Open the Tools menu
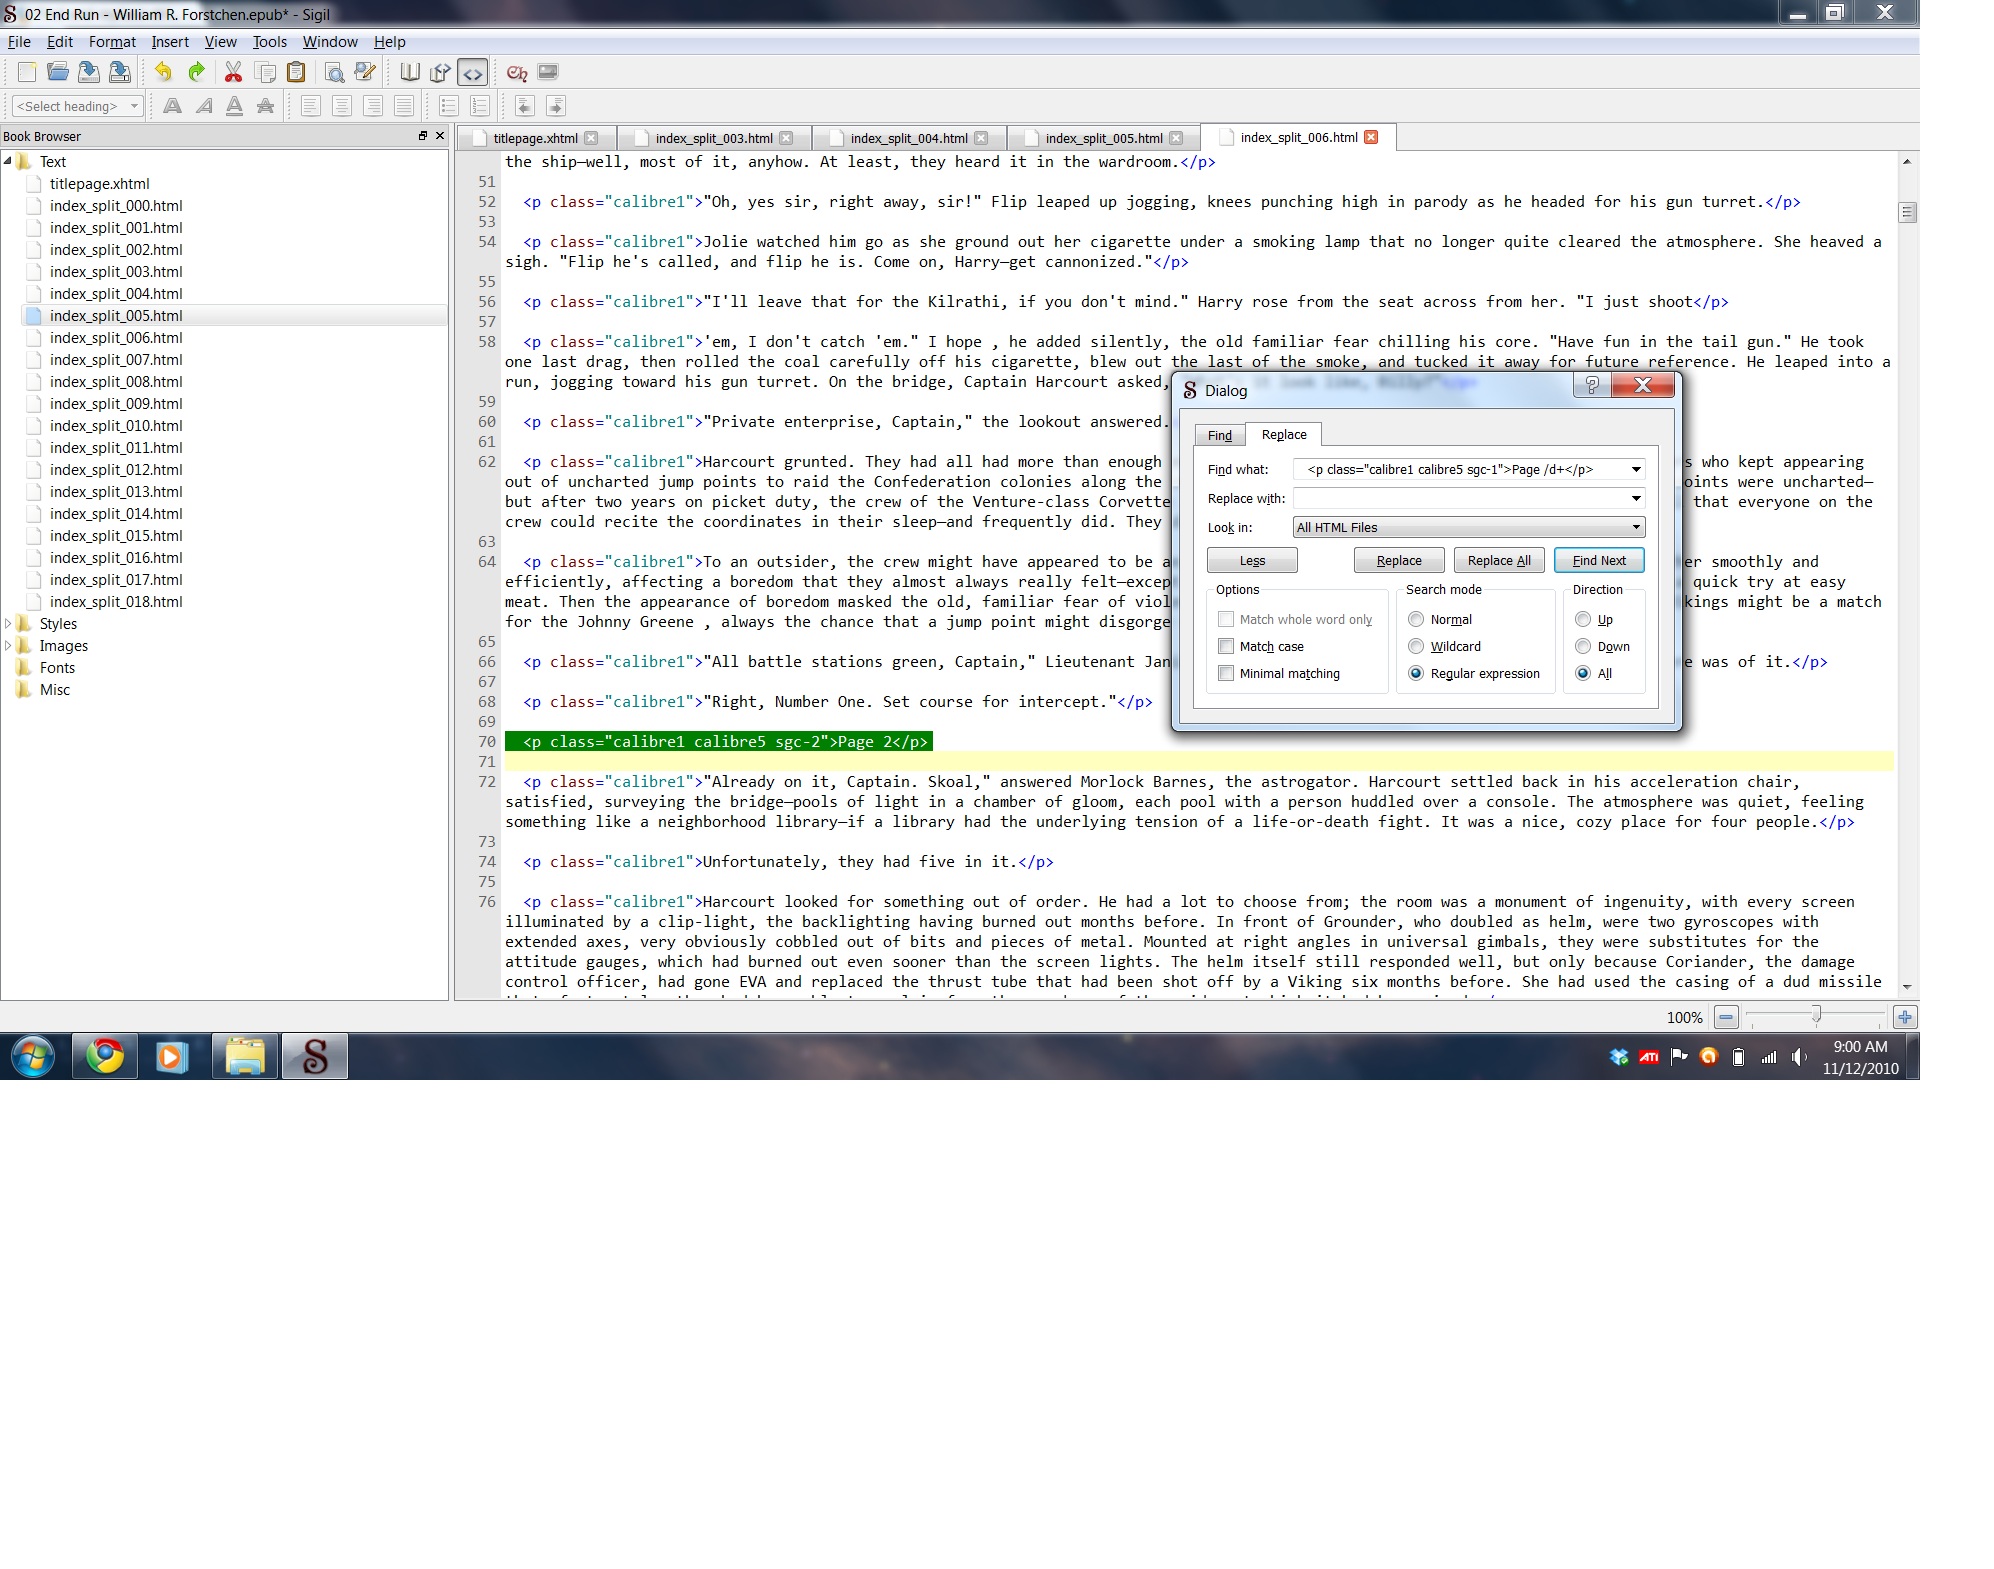This screenshot has height=1569, width=1994. pos(269,42)
